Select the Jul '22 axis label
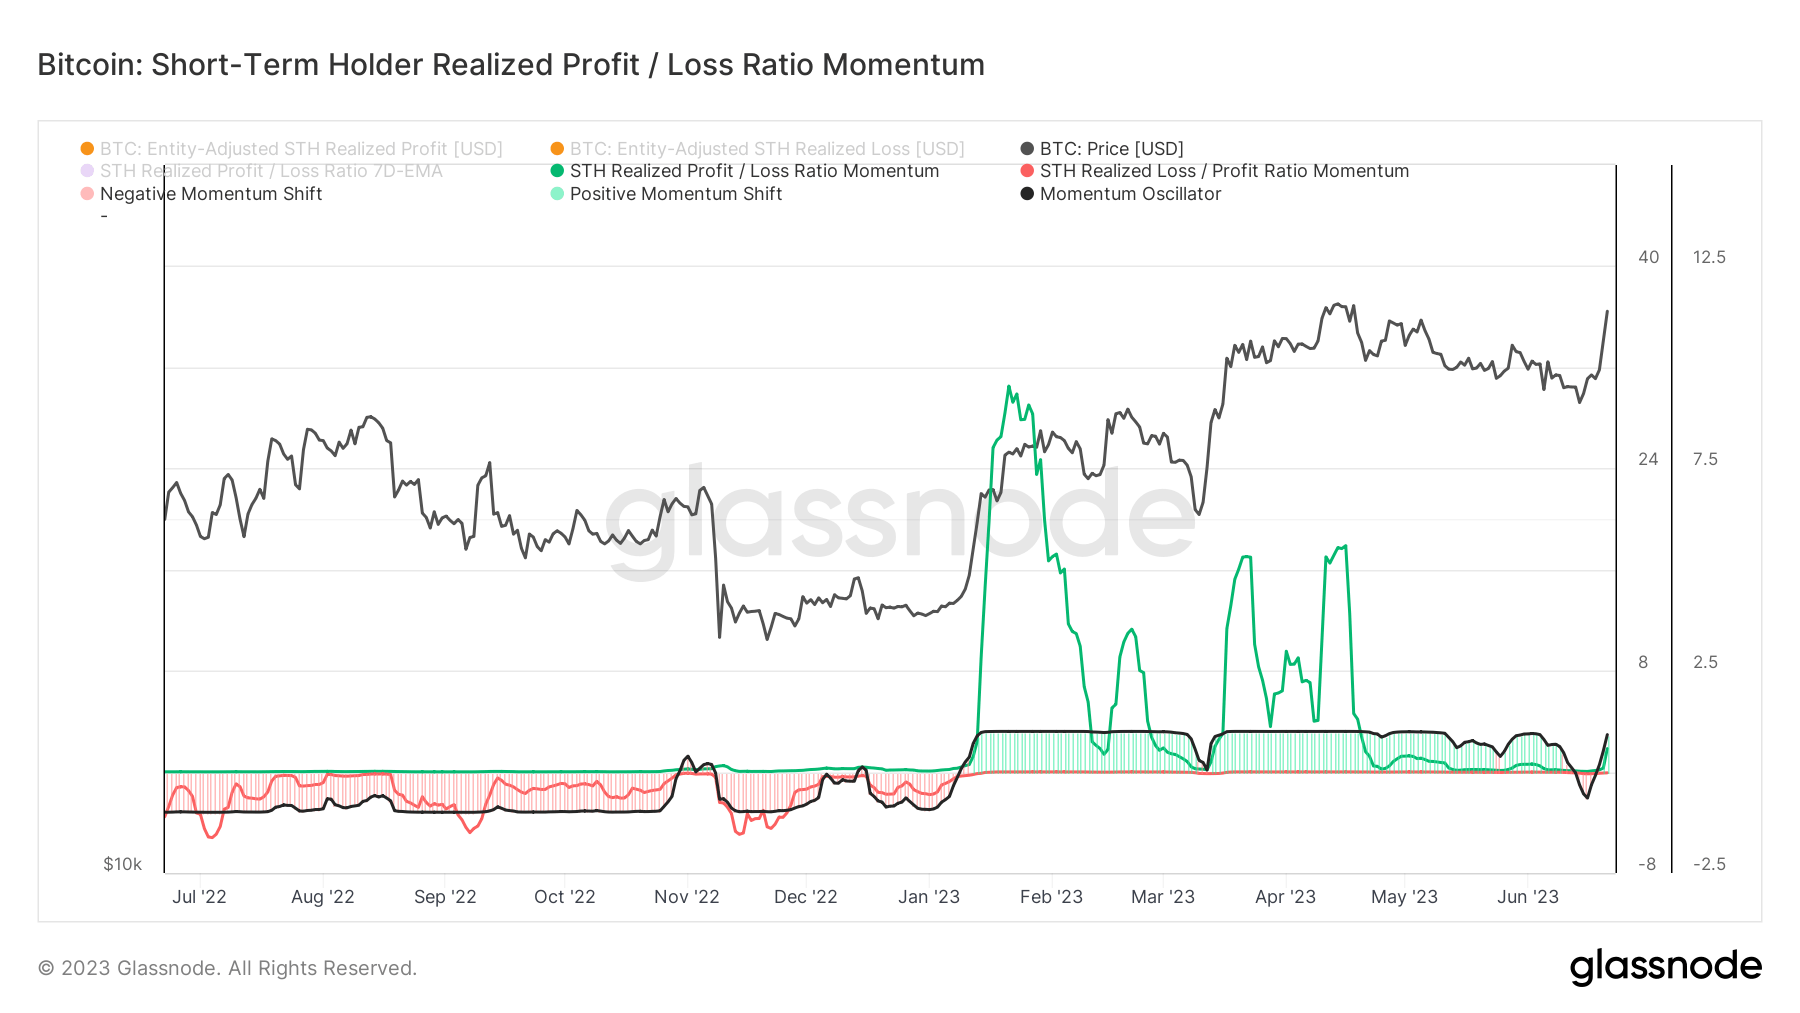This screenshot has width=1800, height=1013. coord(201,897)
